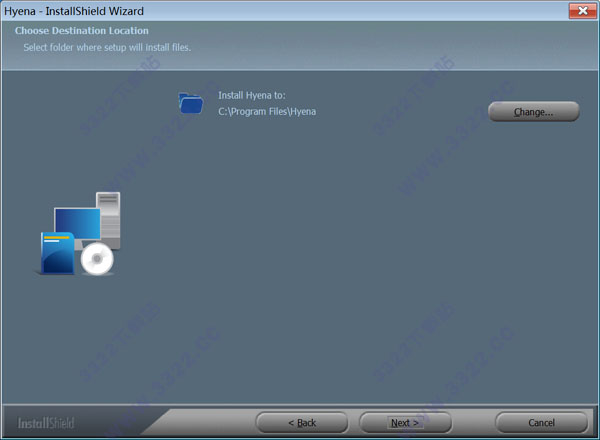Go to previous step with Back button
Image resolution: width=600 pixels, height=440 pixels.
[x=302, y=422]
